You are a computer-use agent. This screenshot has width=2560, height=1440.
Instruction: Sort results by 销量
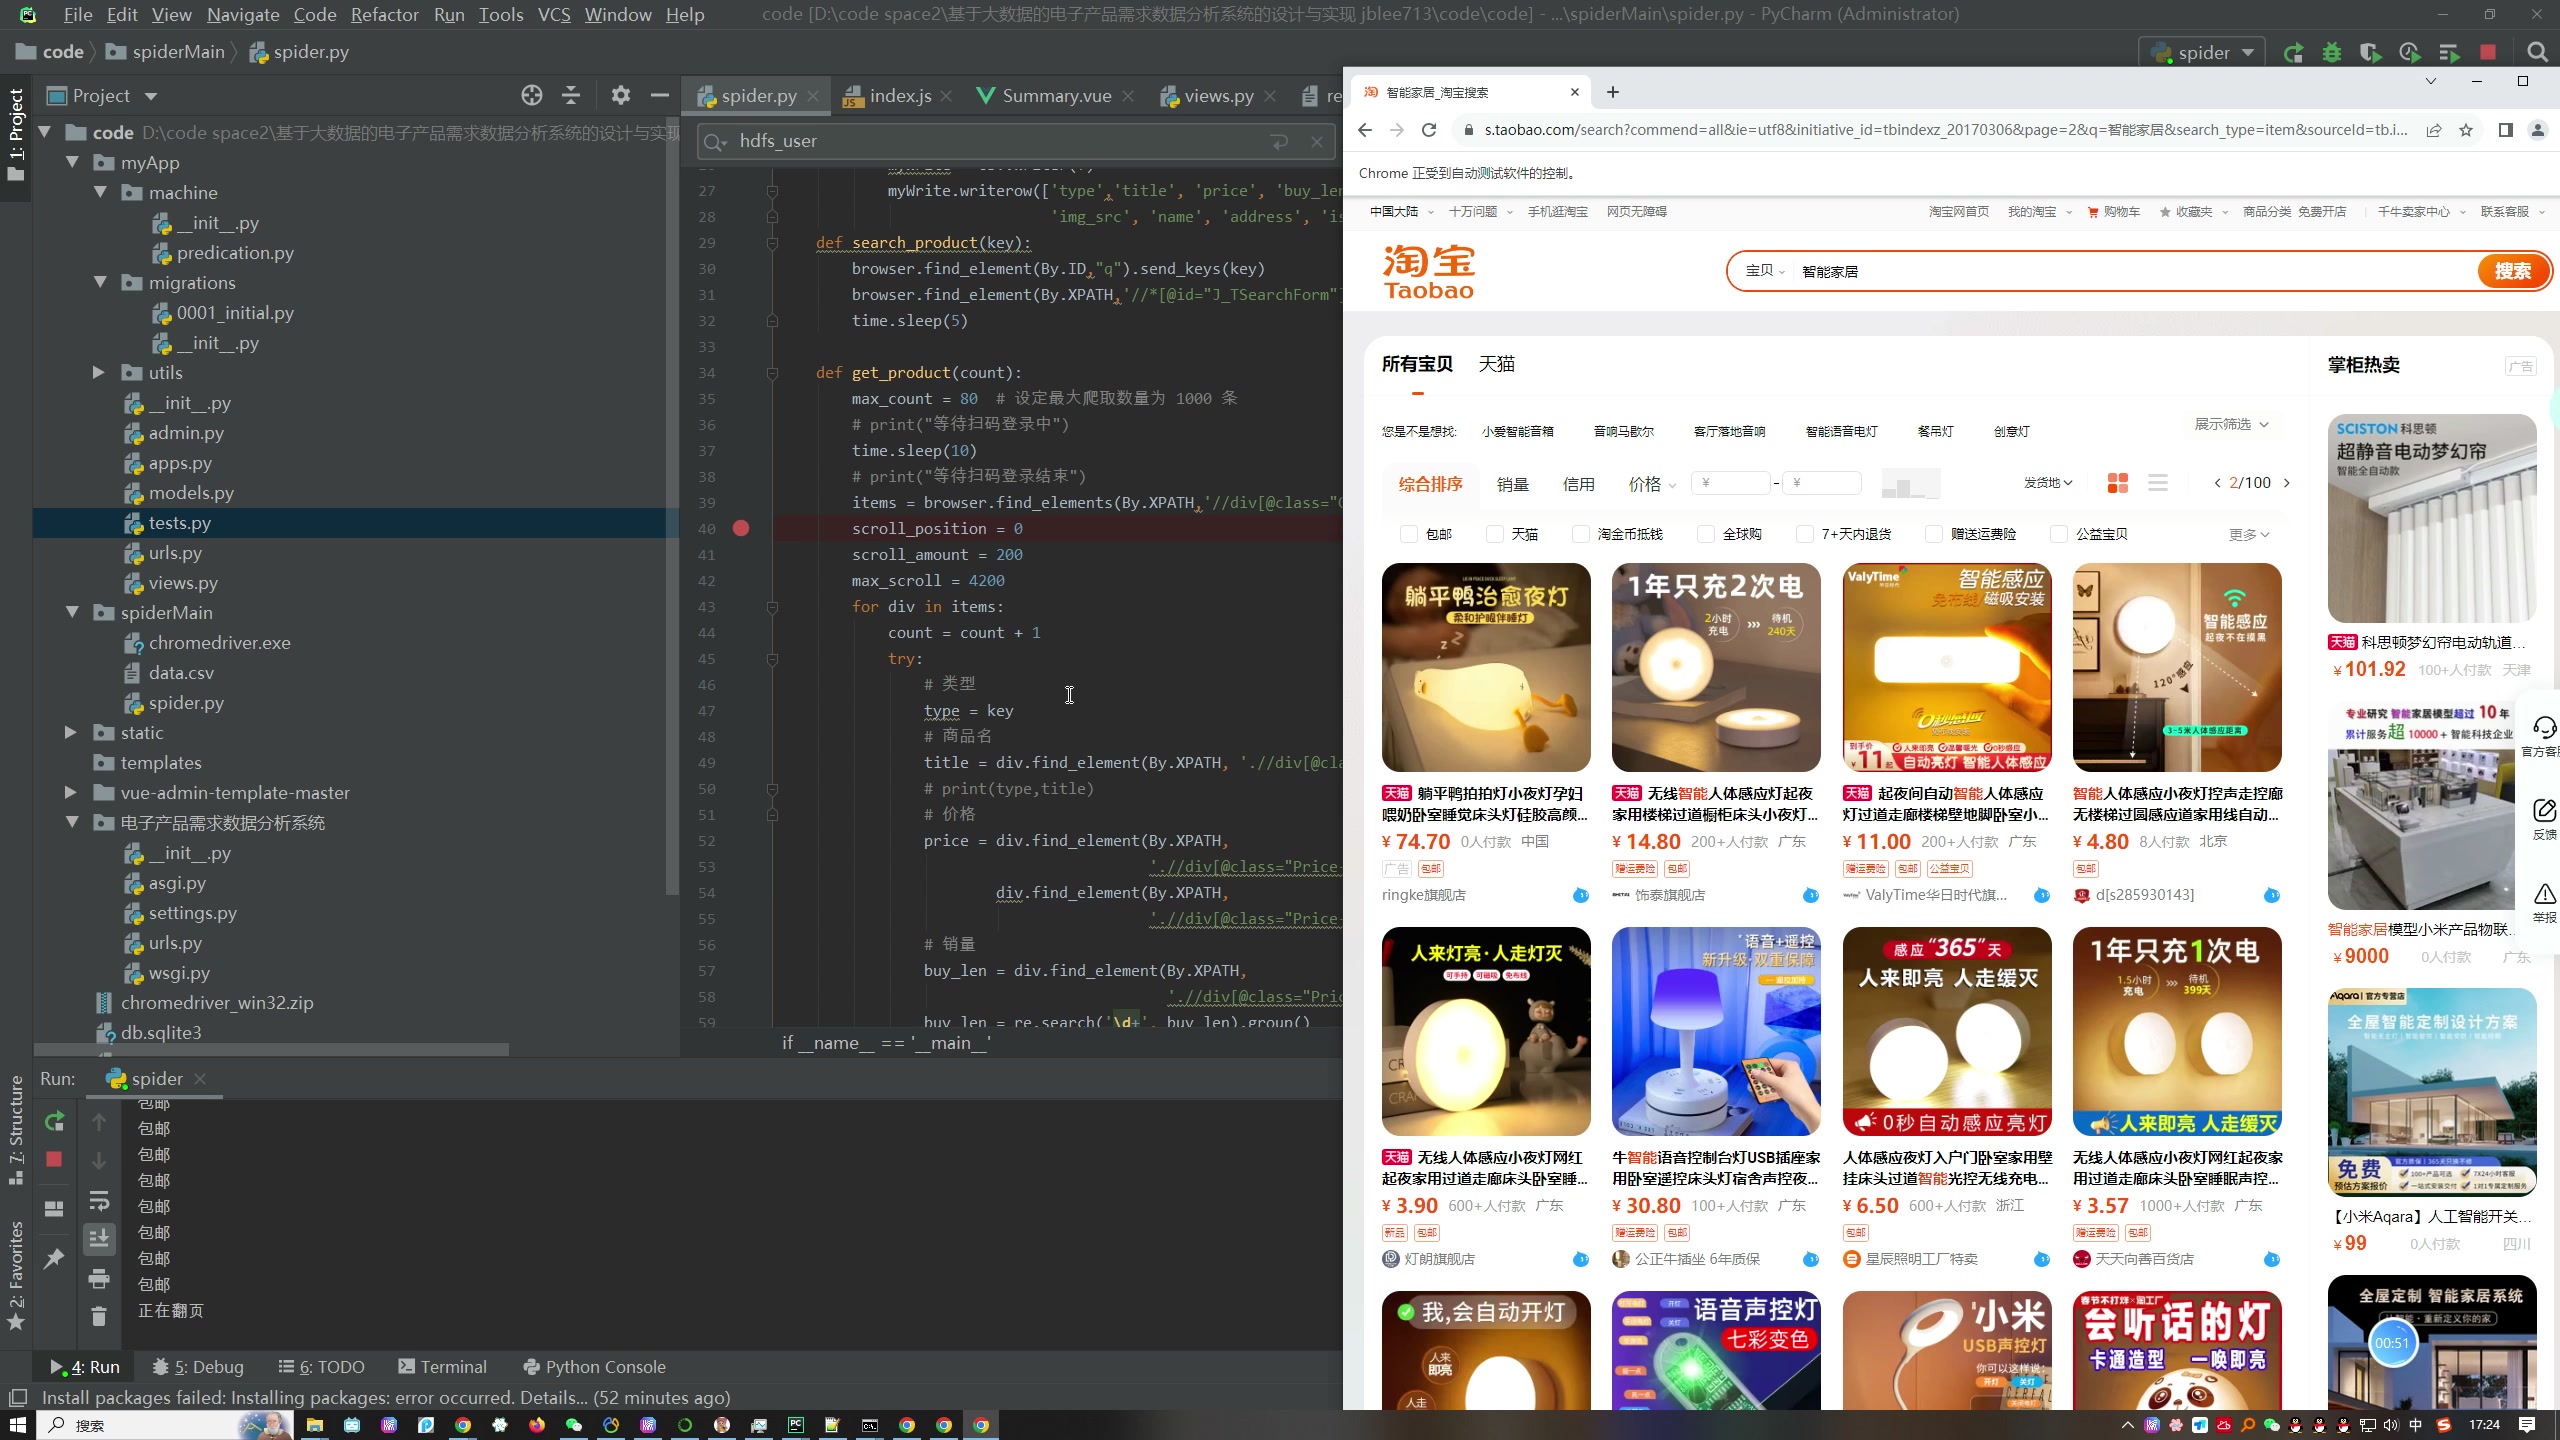point(1513,484)
